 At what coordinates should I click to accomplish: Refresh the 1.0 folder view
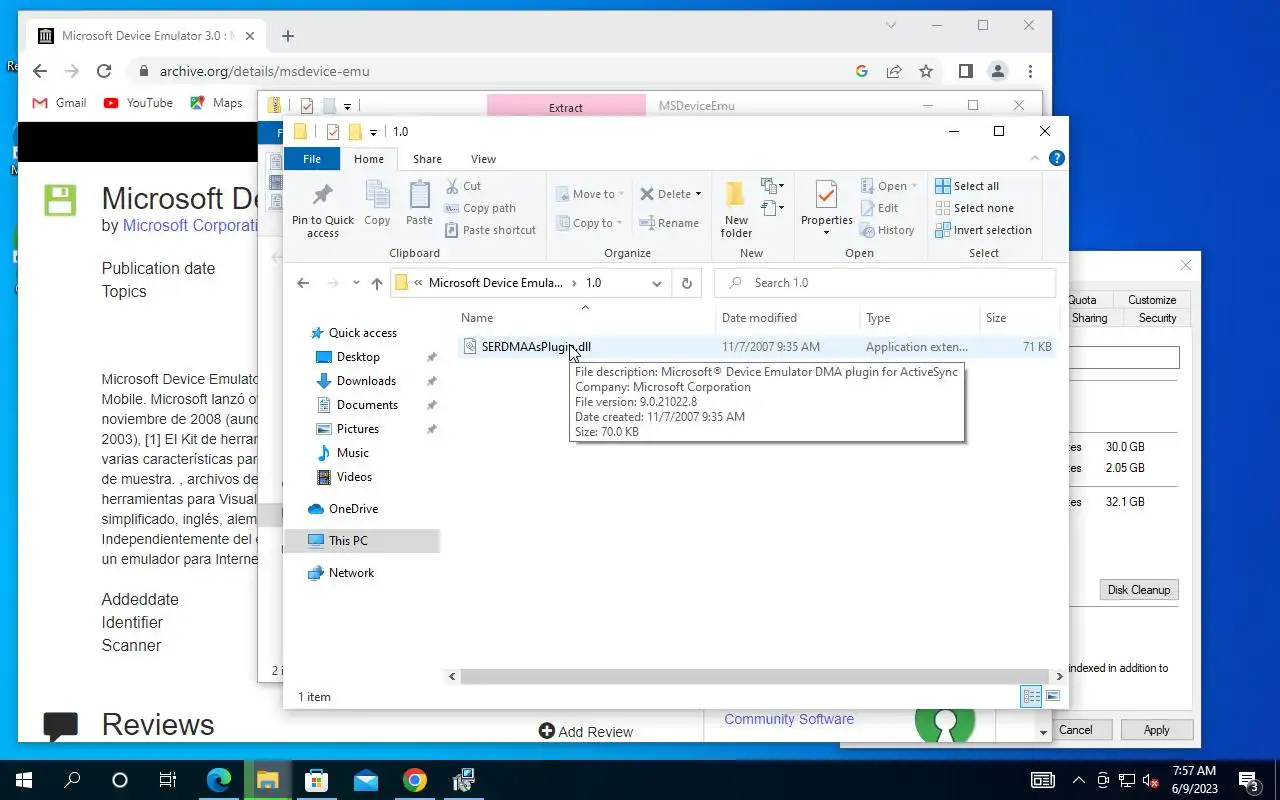[x=686, y=283]
